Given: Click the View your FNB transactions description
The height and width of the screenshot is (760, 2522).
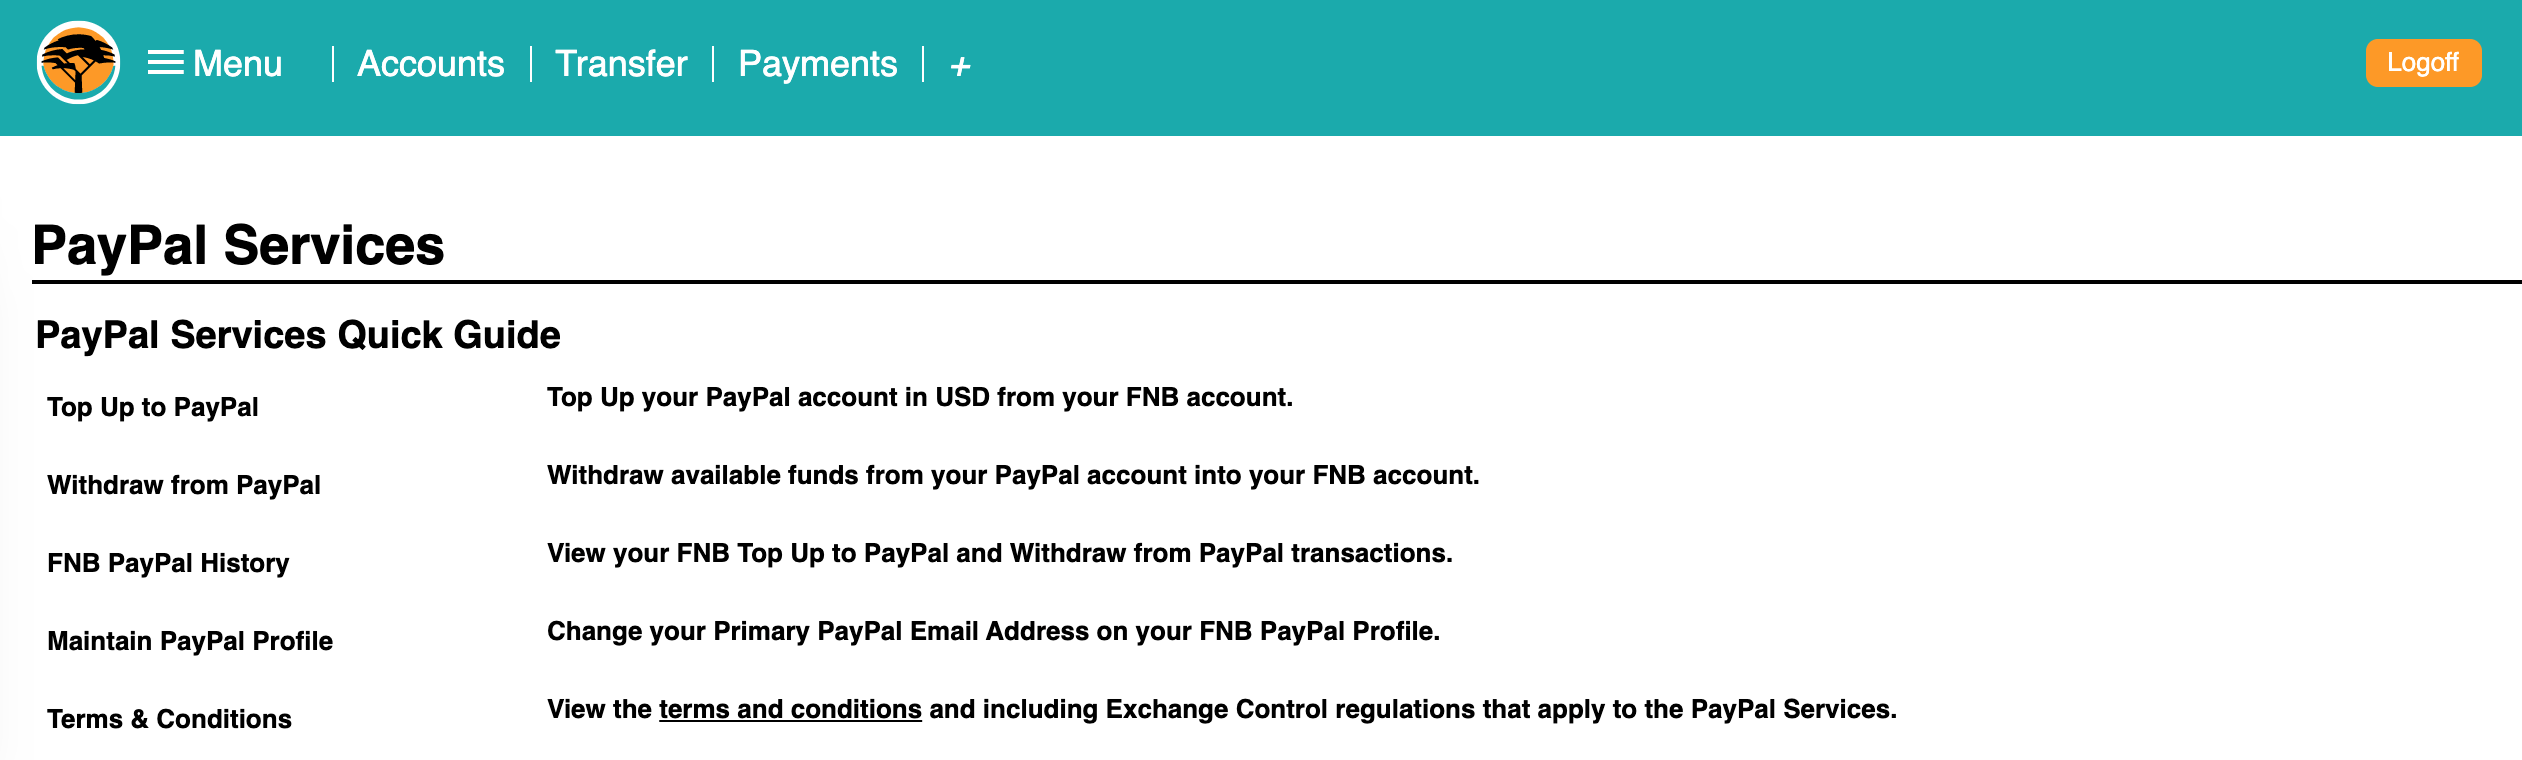Looking at the screenshot, I should tap(999, 553).
